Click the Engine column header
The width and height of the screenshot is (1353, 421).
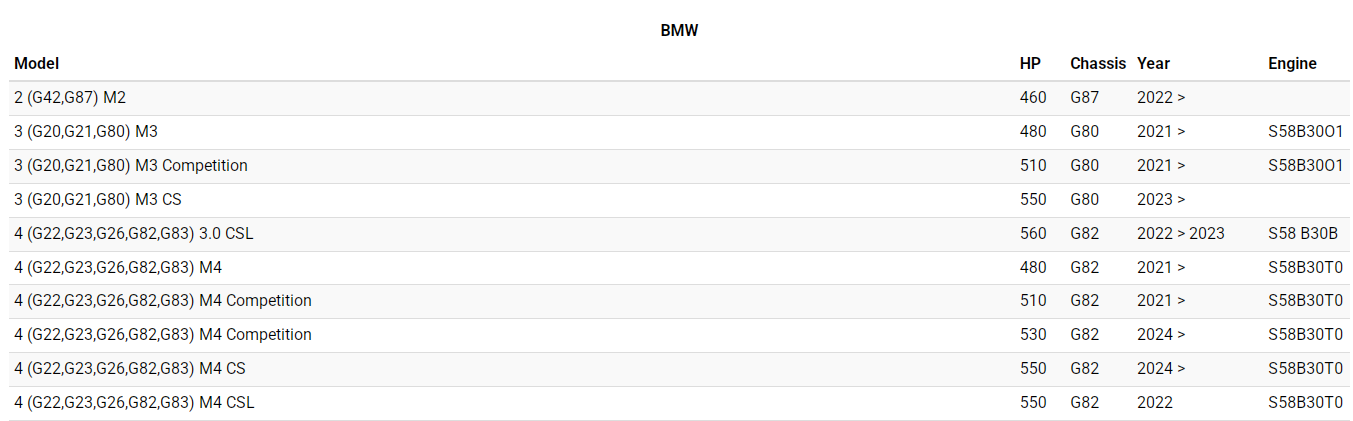(1292, 63)
